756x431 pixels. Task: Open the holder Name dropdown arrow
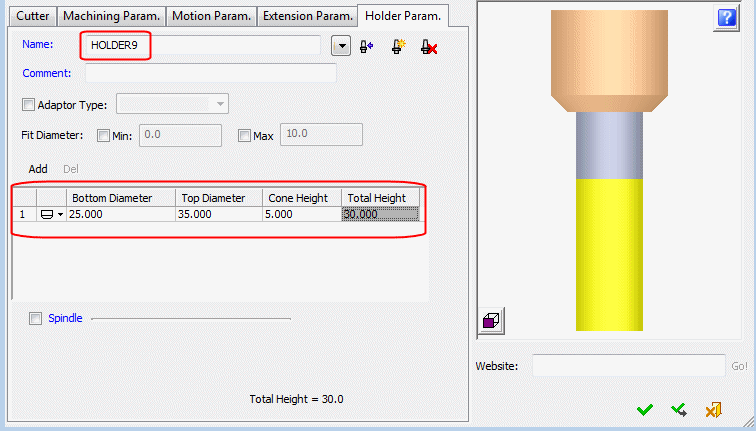point(342,46)
